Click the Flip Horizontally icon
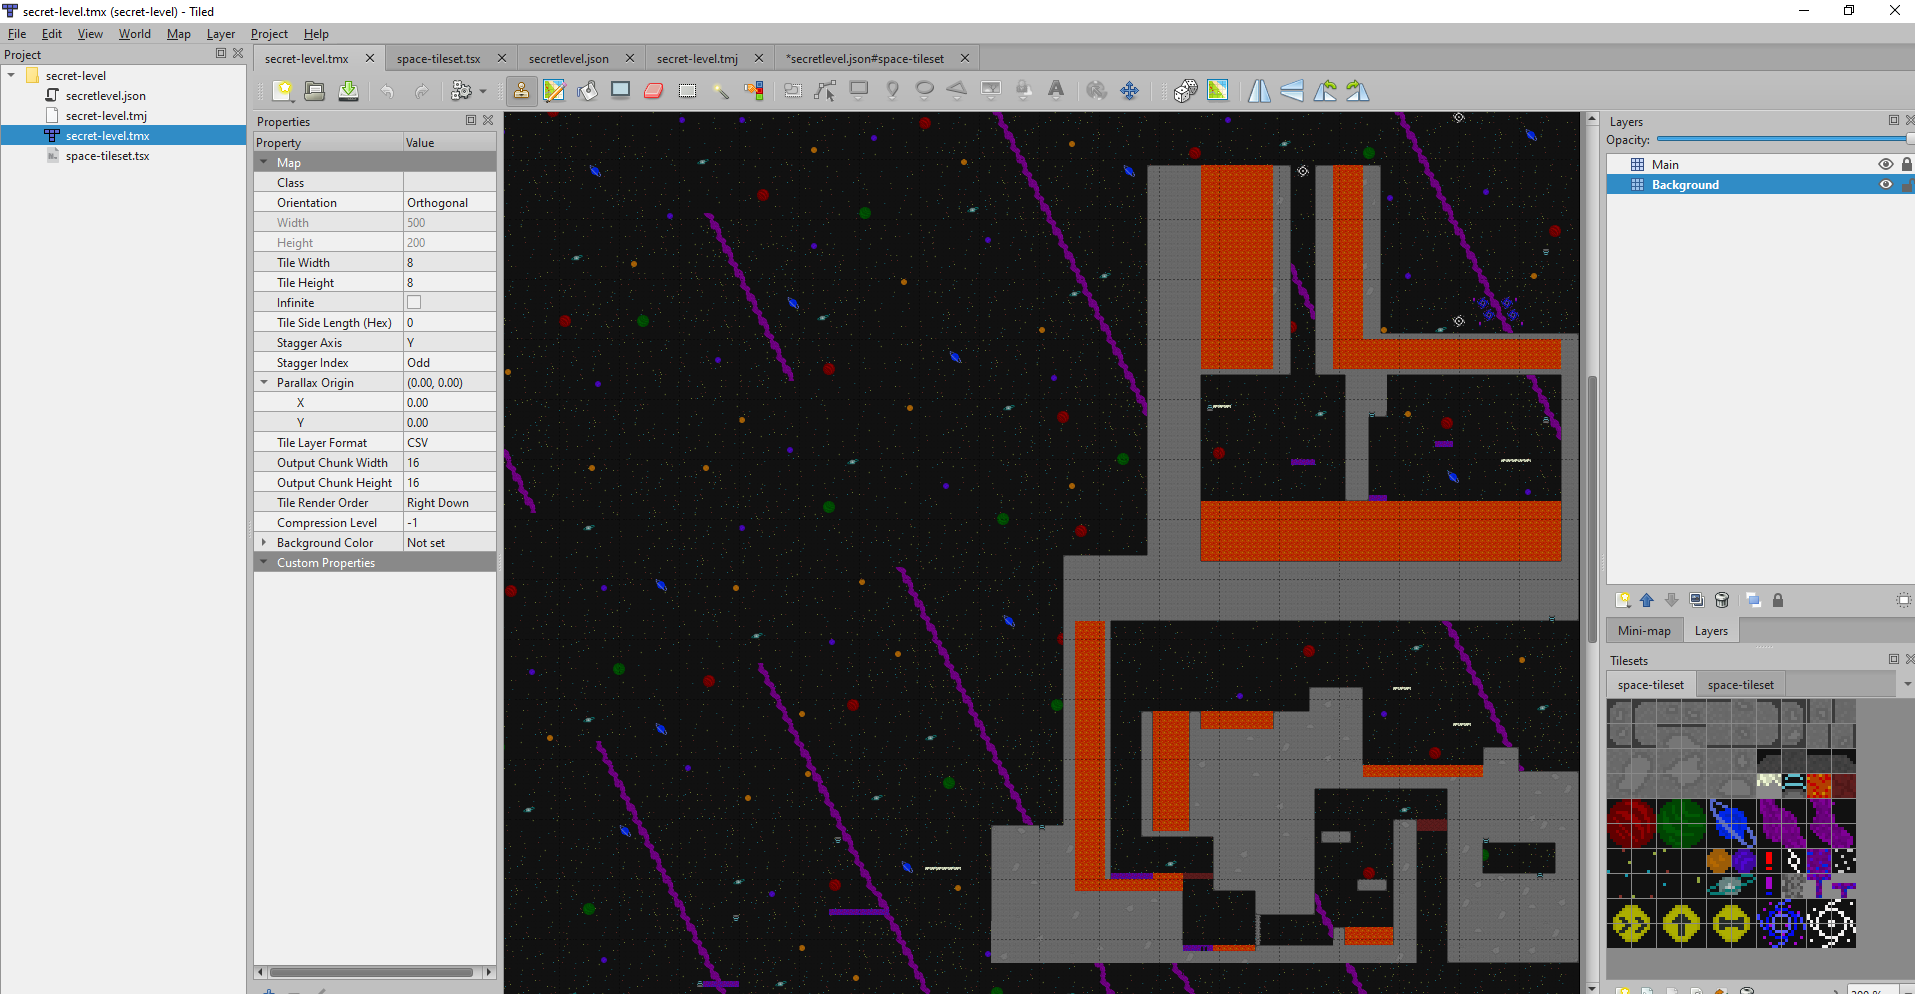Screen dimensions: 1915x994 tap(1259, 91)
